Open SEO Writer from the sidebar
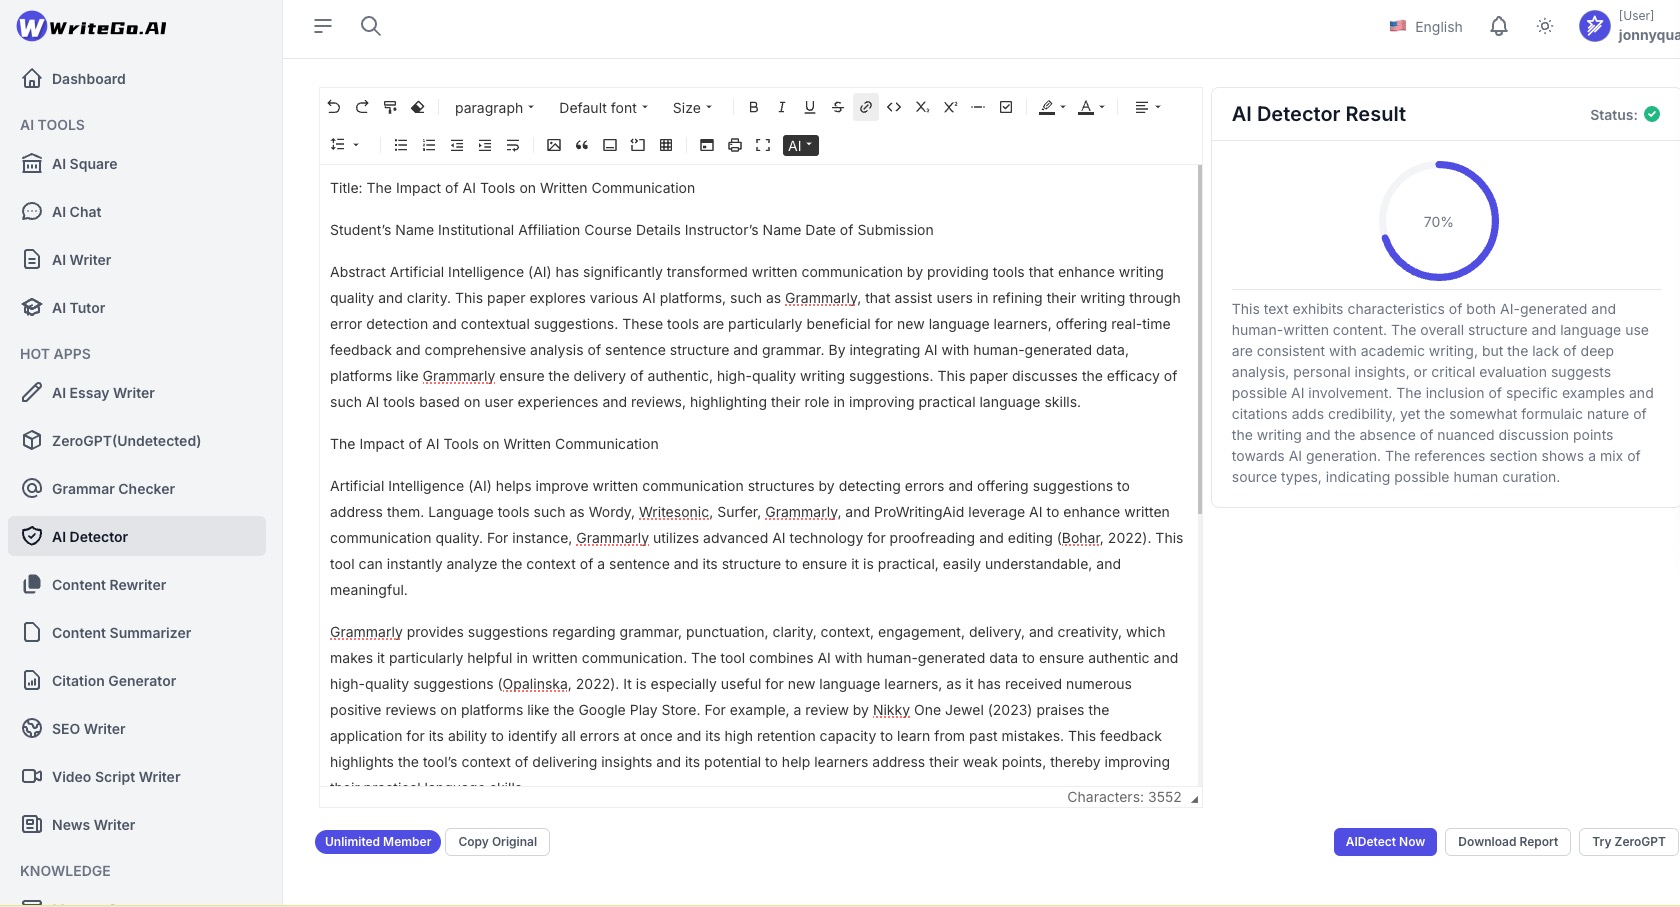 point(137,729)
